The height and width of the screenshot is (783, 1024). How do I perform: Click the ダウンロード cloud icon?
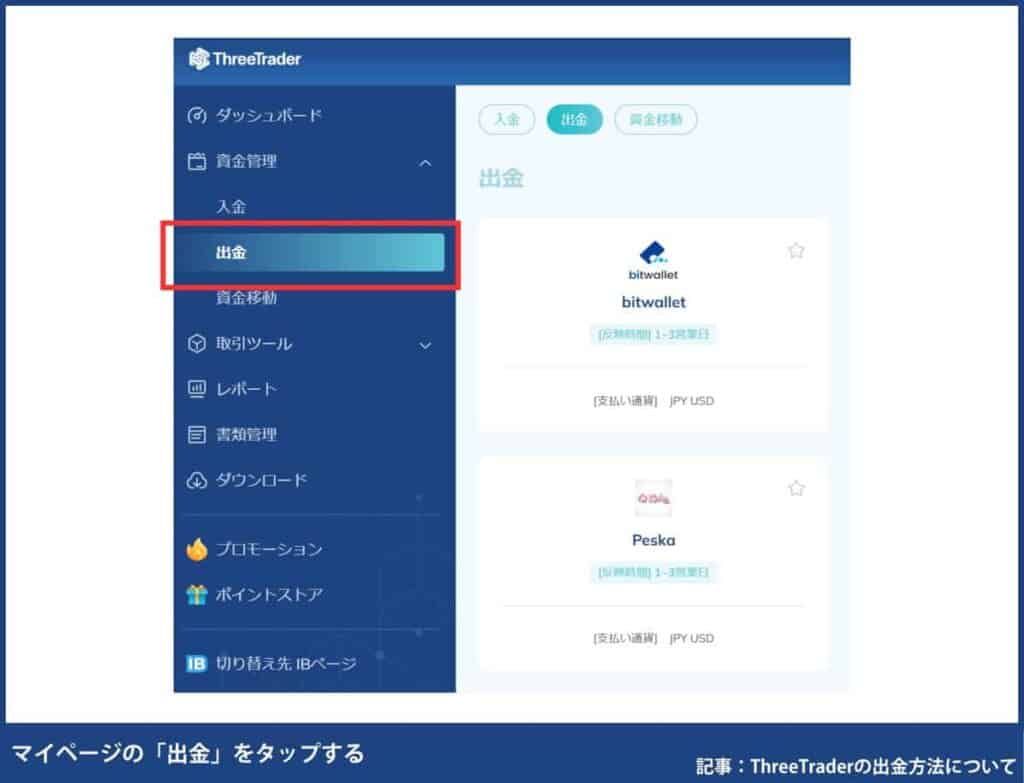pos(197,481)
